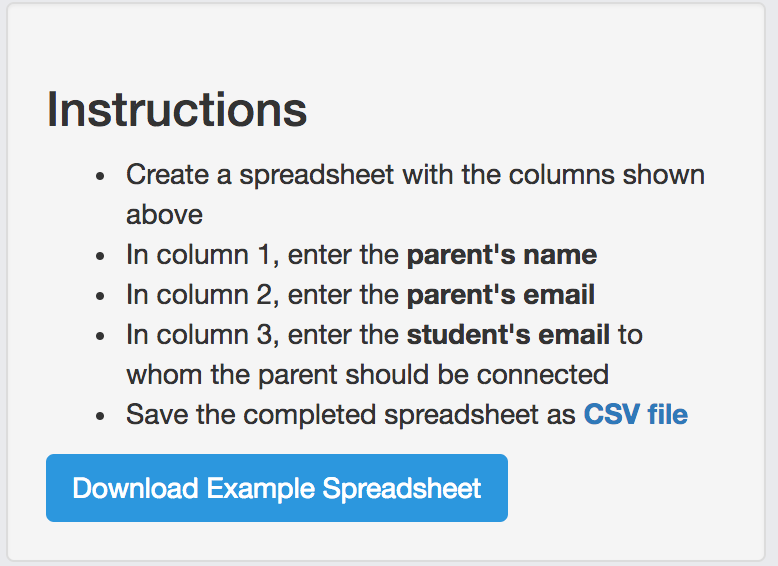The image size is (778, 566).
Task: Click the word "above" under first bullet
Action: coord(164,214)
